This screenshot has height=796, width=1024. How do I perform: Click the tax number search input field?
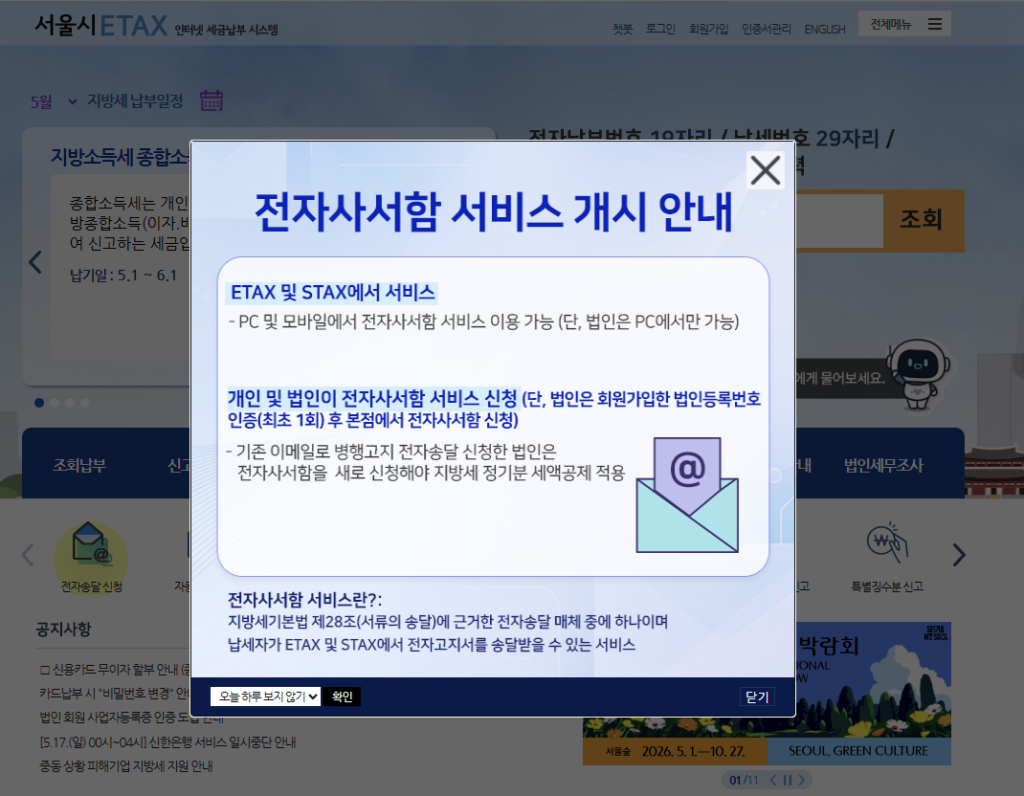[x=839, y=220]
